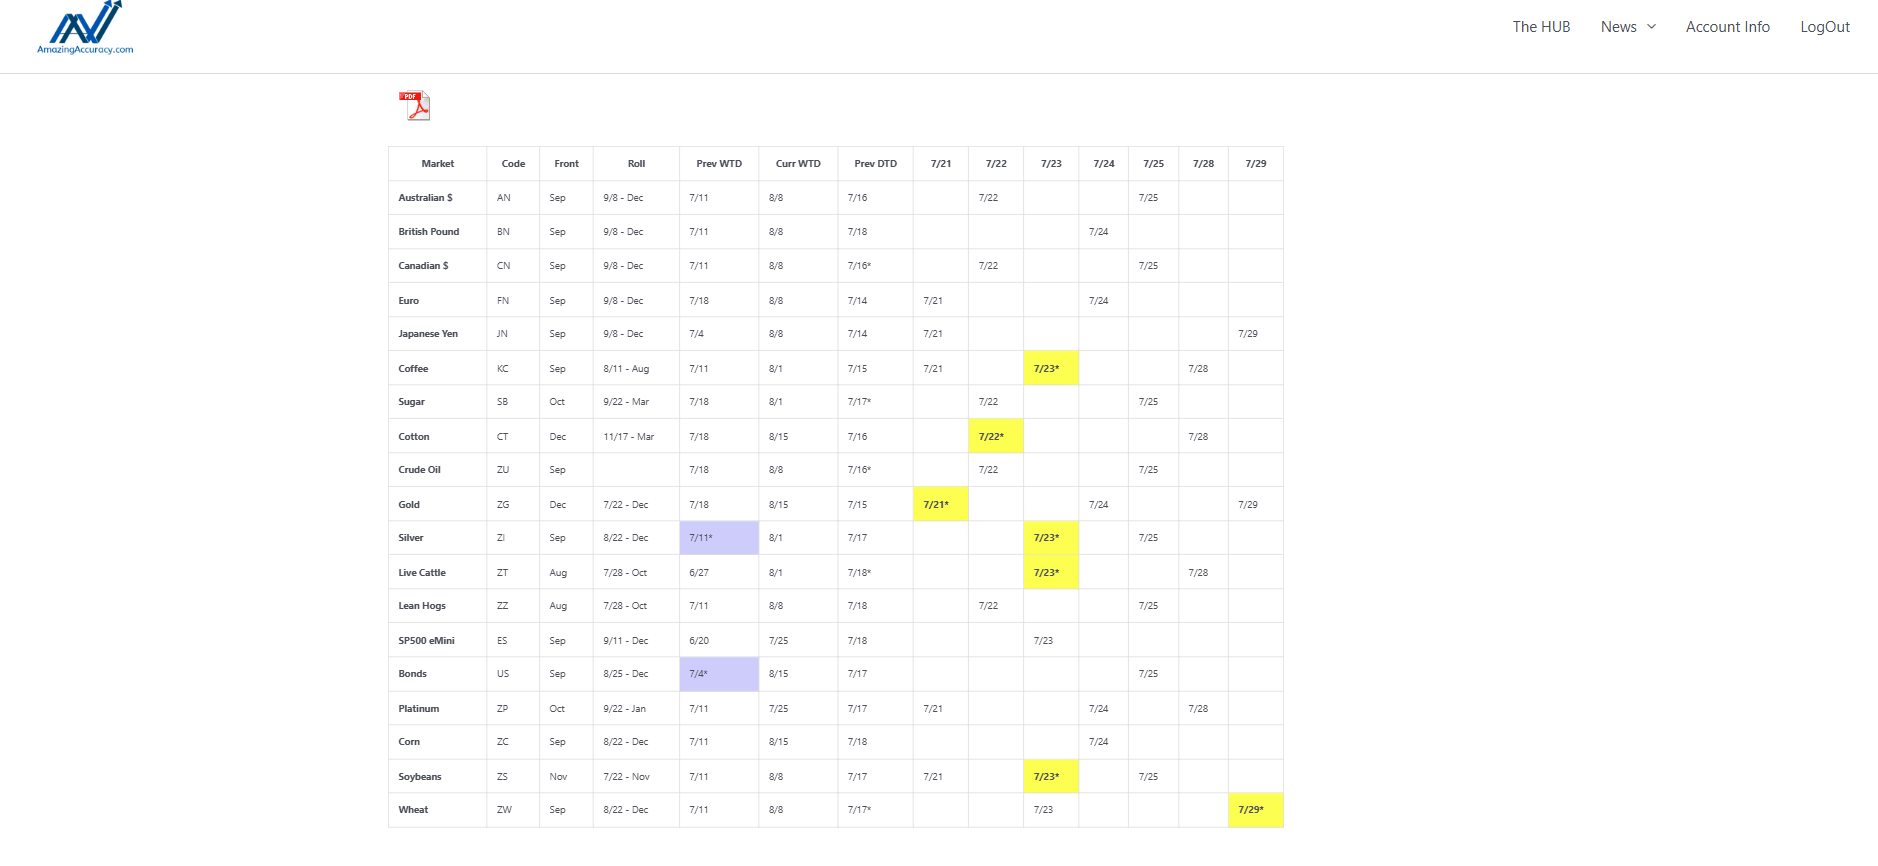1878x866 pixels.
Task: Select the SP500 eMini row label
Action: [426, 641]
